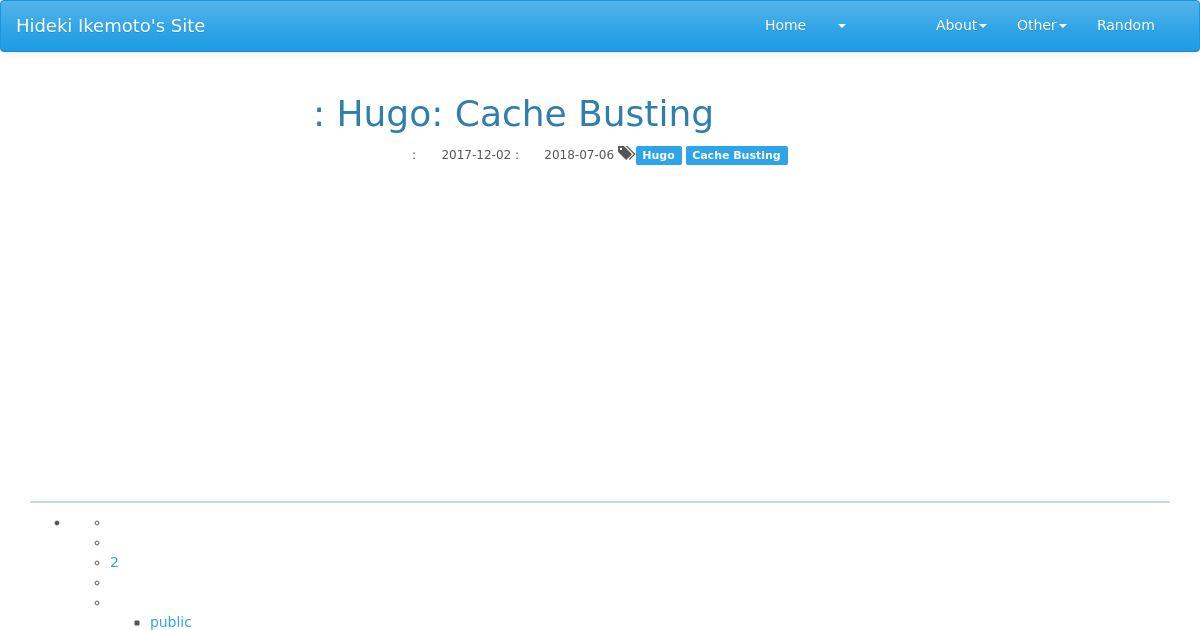Viewport: 1200px width, 630px height.
Task: Click the Hugo: Cache Busting title
Action: coord(513,113)
